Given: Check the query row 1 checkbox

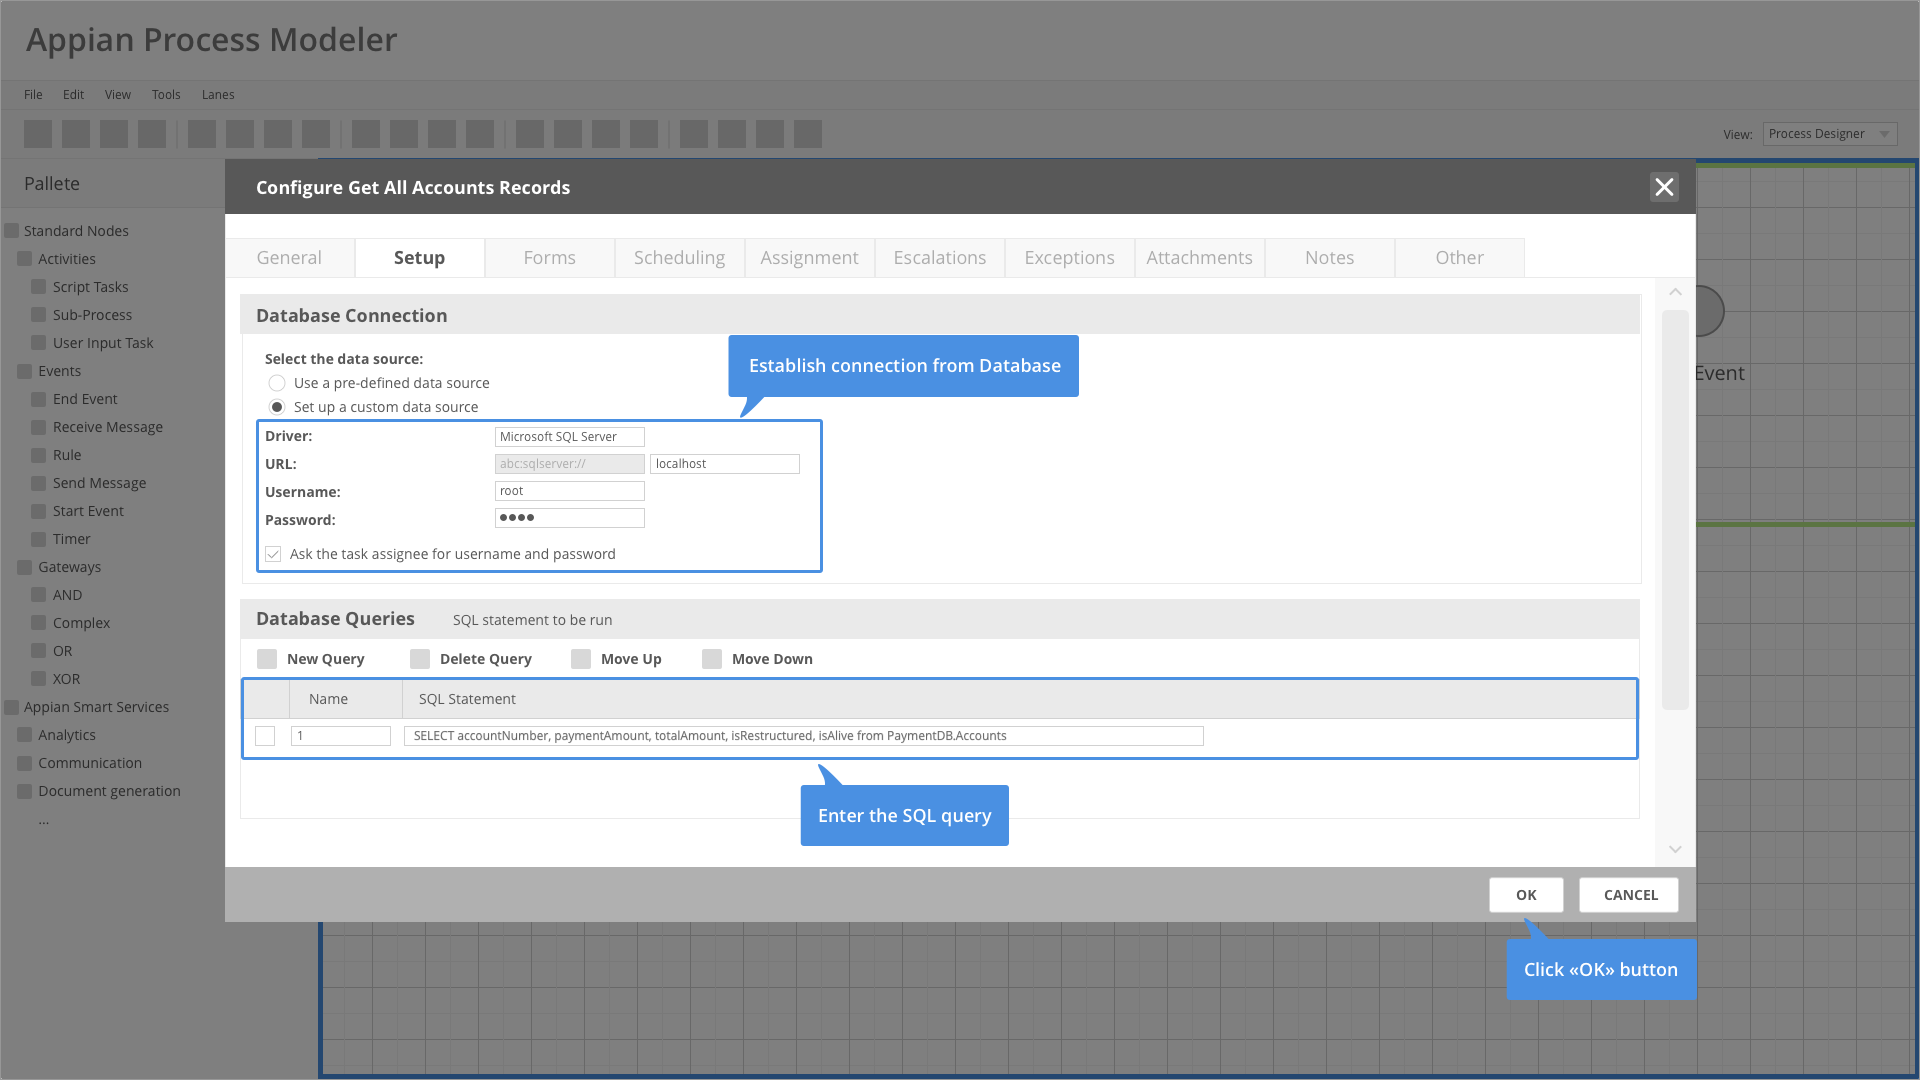Looking at the screenshot, I should pos(265,736).
